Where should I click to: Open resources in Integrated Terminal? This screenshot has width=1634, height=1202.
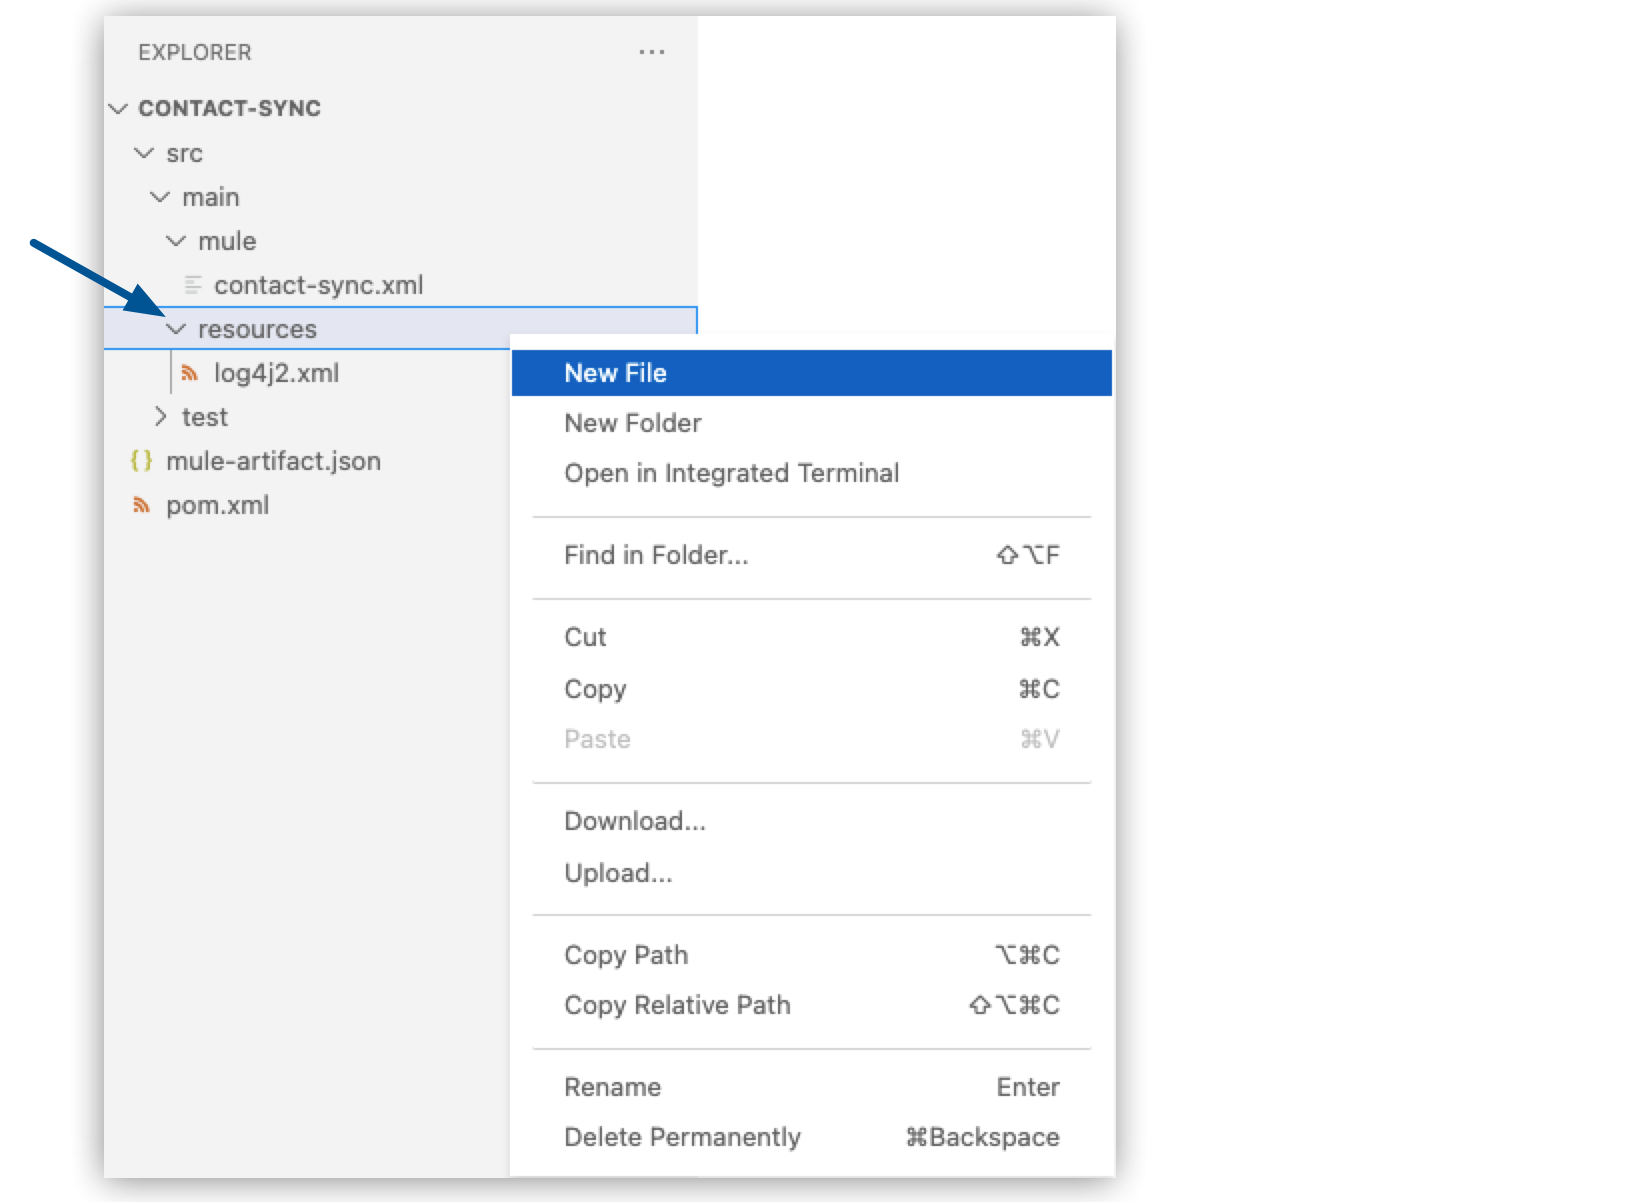pos(733,473)
